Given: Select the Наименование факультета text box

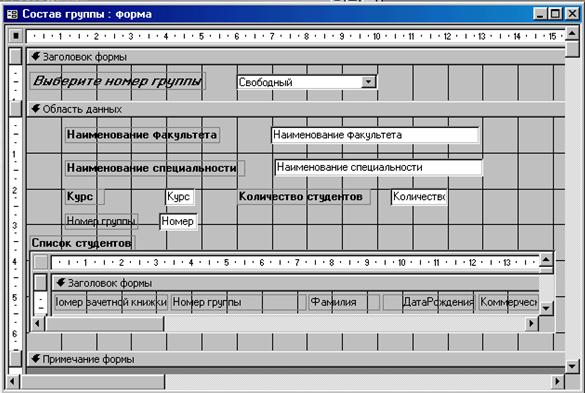Looking at the screenshot, I should click(x=375, y=135).
